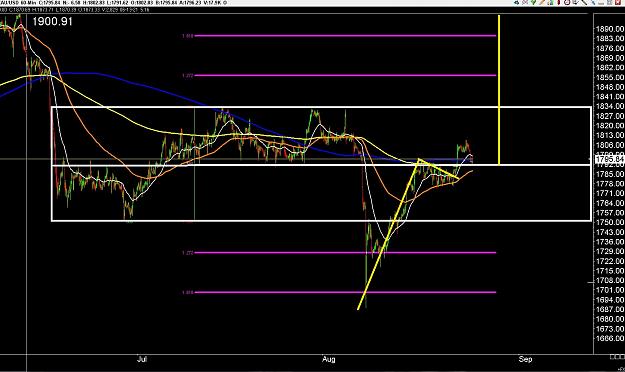Click the clock icon in top toolbar

[567, 2]
